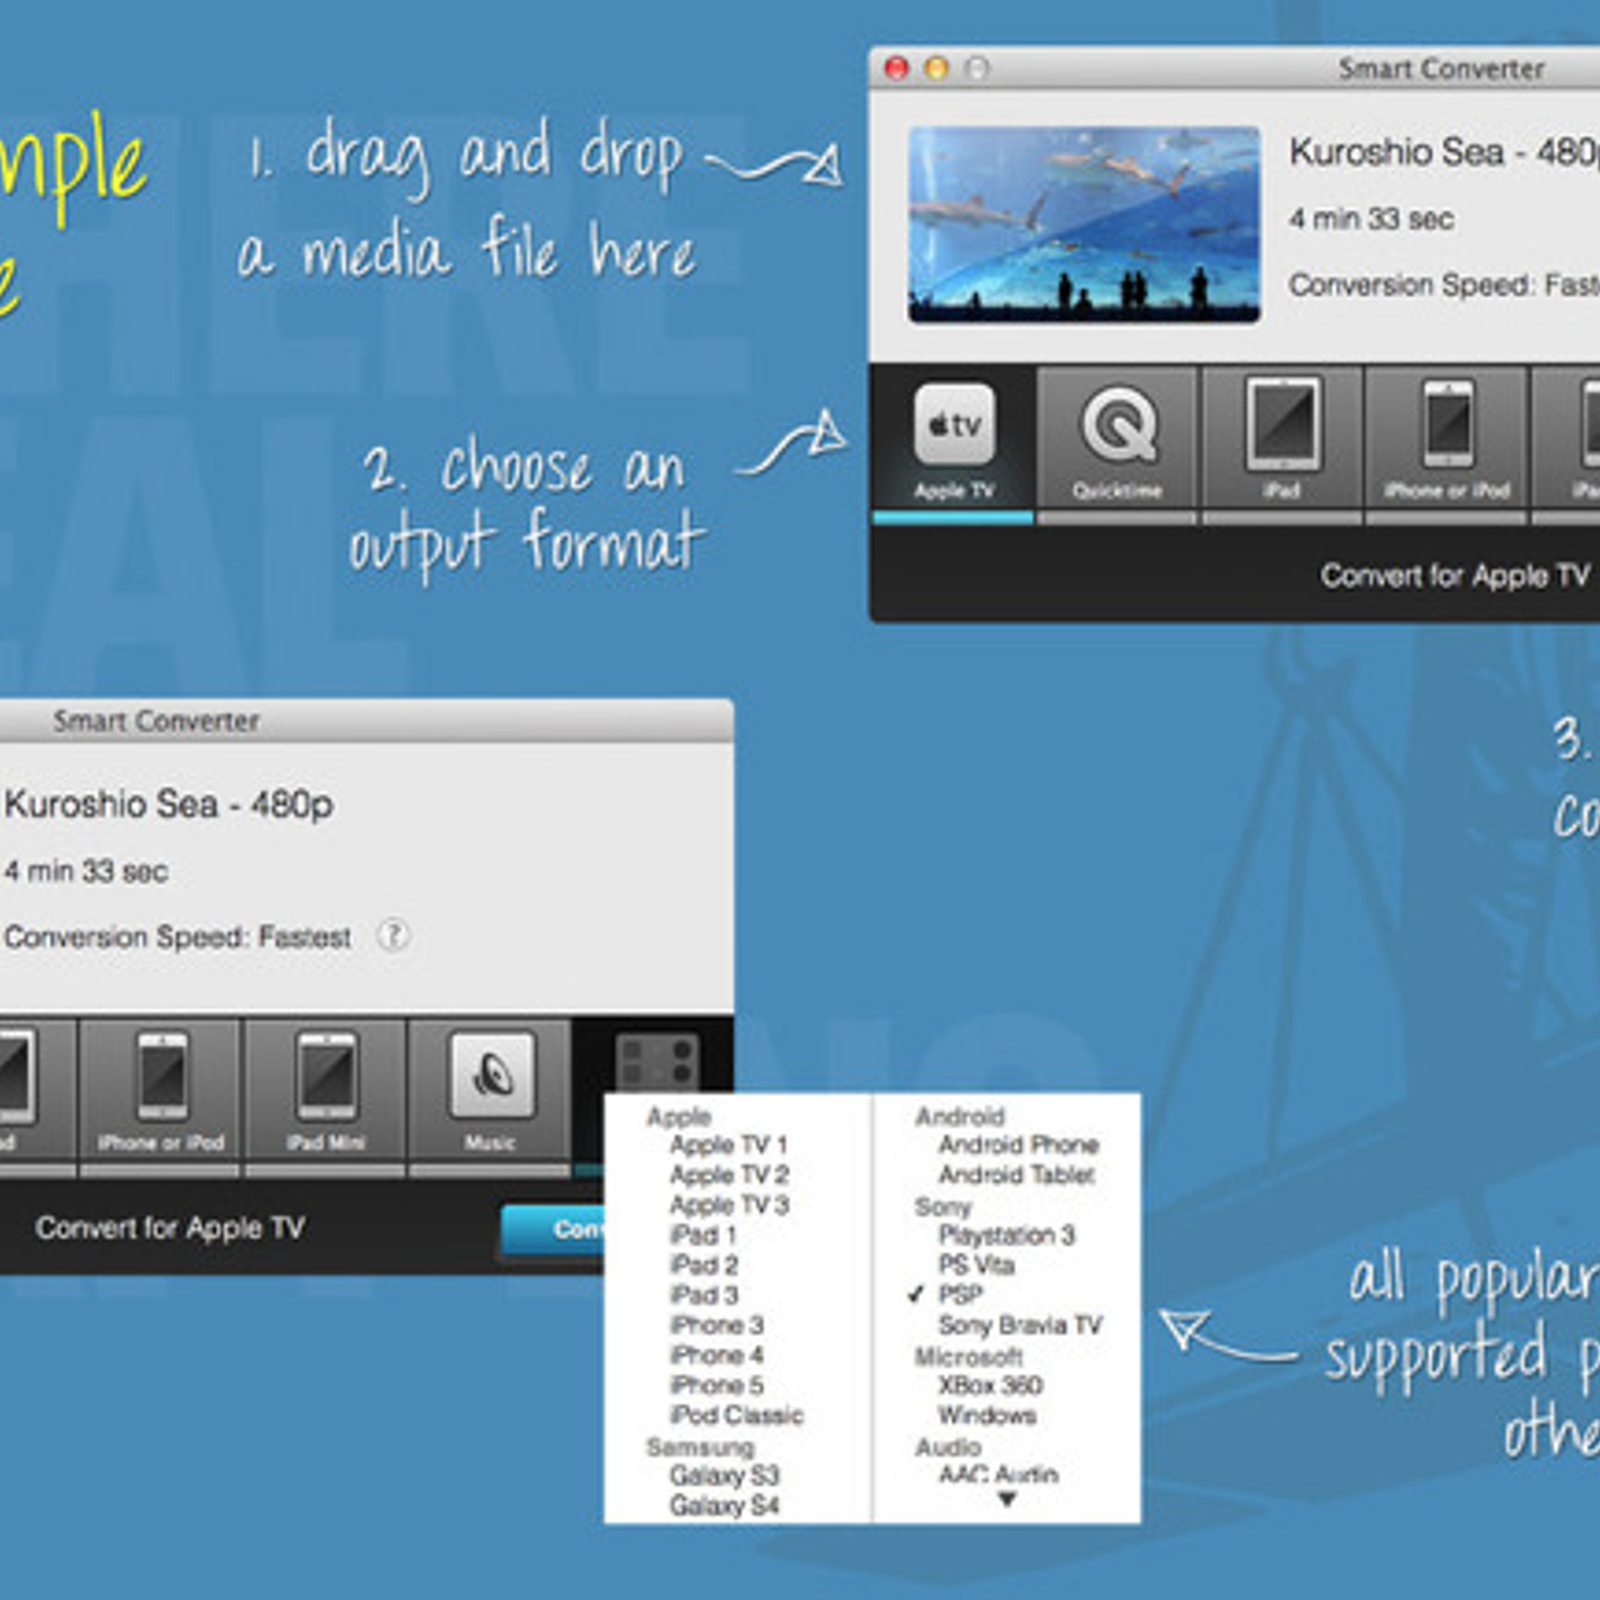Choose Android Tablet from menu

coord(1016,1174)
